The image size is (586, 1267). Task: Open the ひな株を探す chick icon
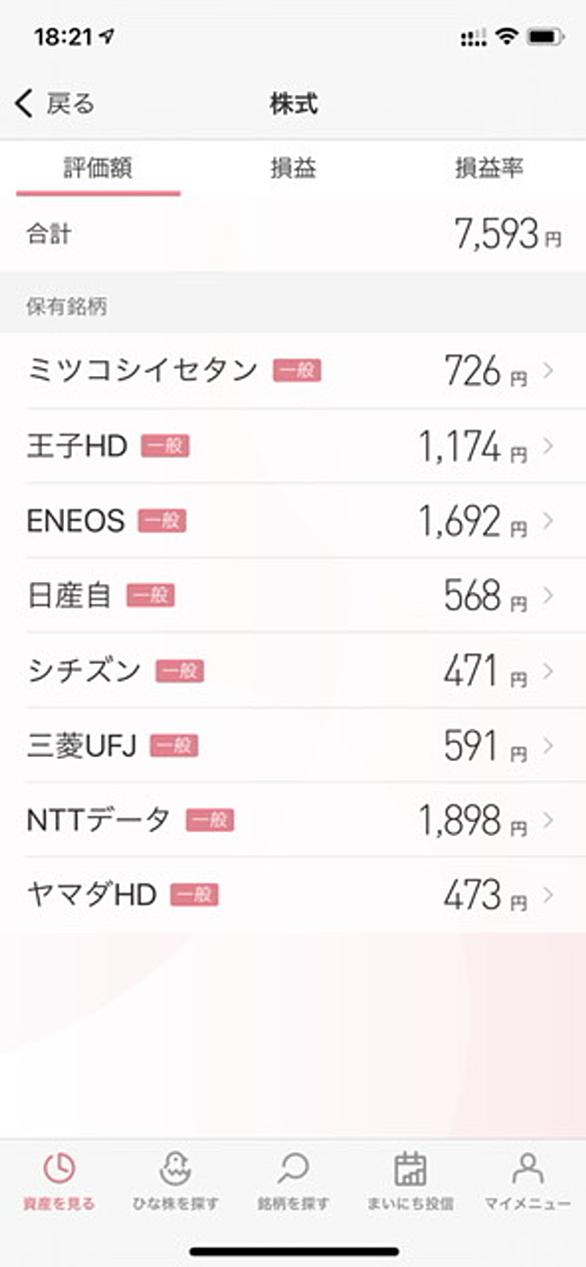pos(176,1169)
